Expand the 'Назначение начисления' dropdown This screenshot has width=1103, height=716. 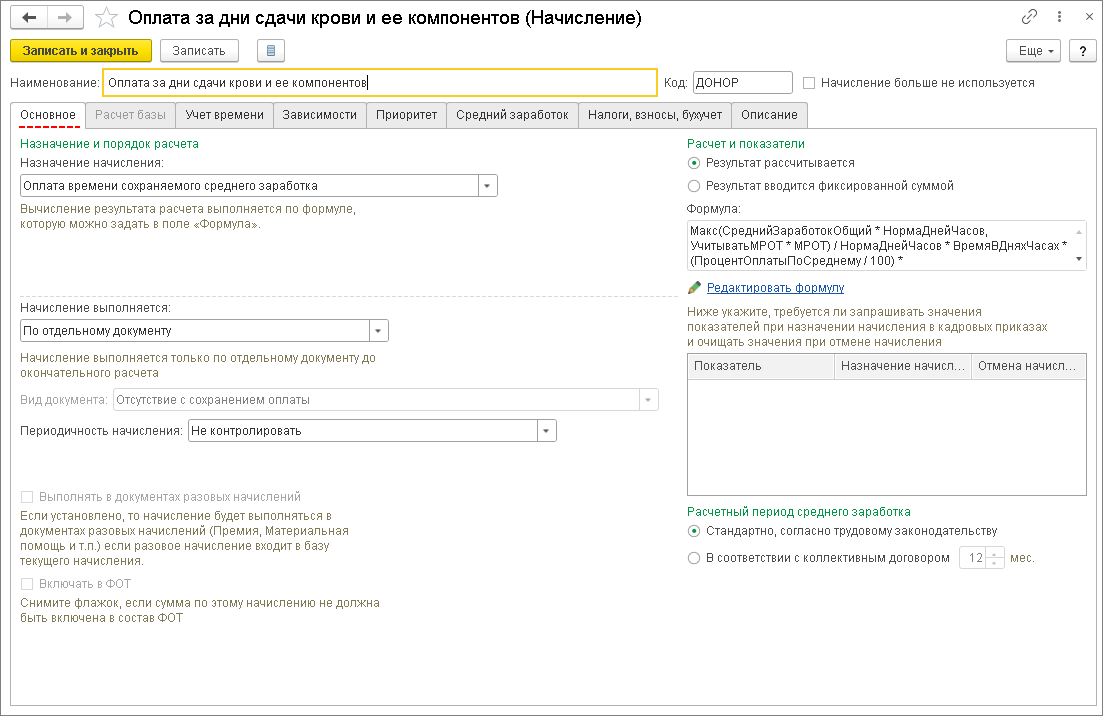[x=487, y=186]
